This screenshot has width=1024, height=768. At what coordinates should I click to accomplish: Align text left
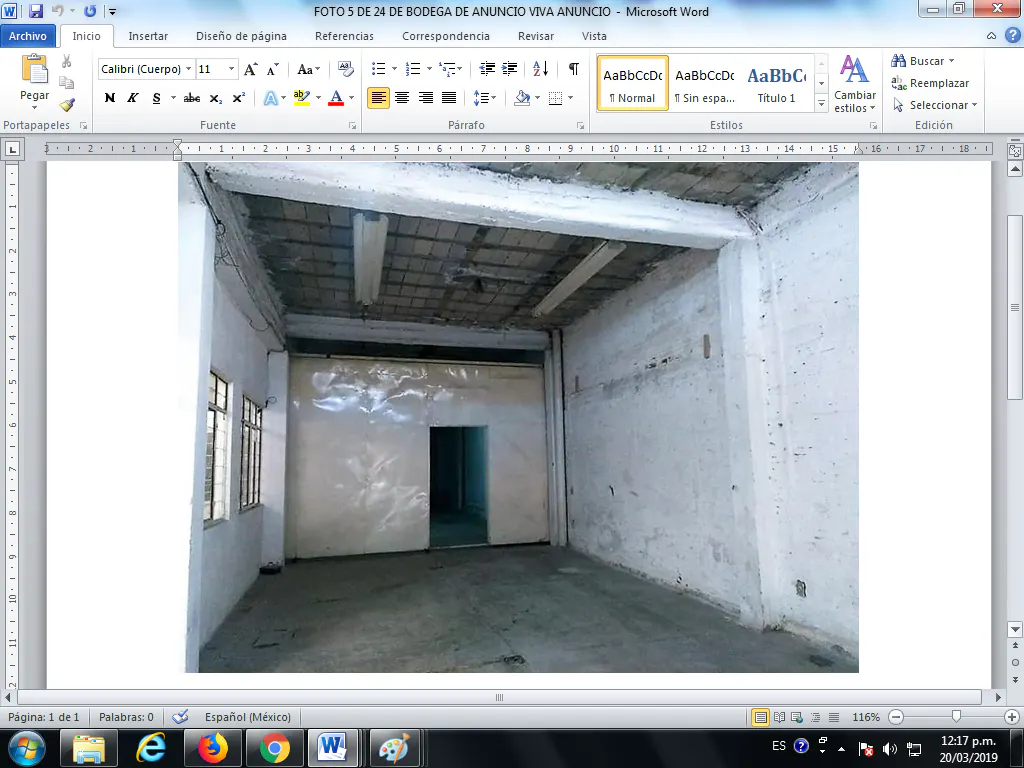[x=378, y=98]
